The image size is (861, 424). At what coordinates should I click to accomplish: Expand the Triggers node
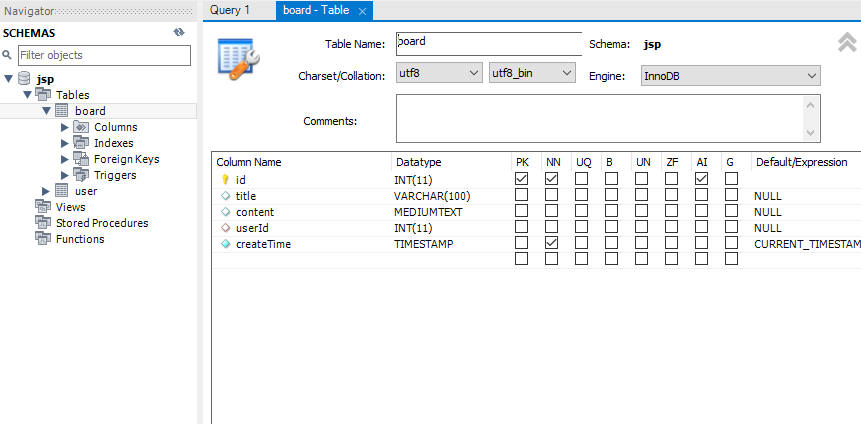[x=65, y=175]
